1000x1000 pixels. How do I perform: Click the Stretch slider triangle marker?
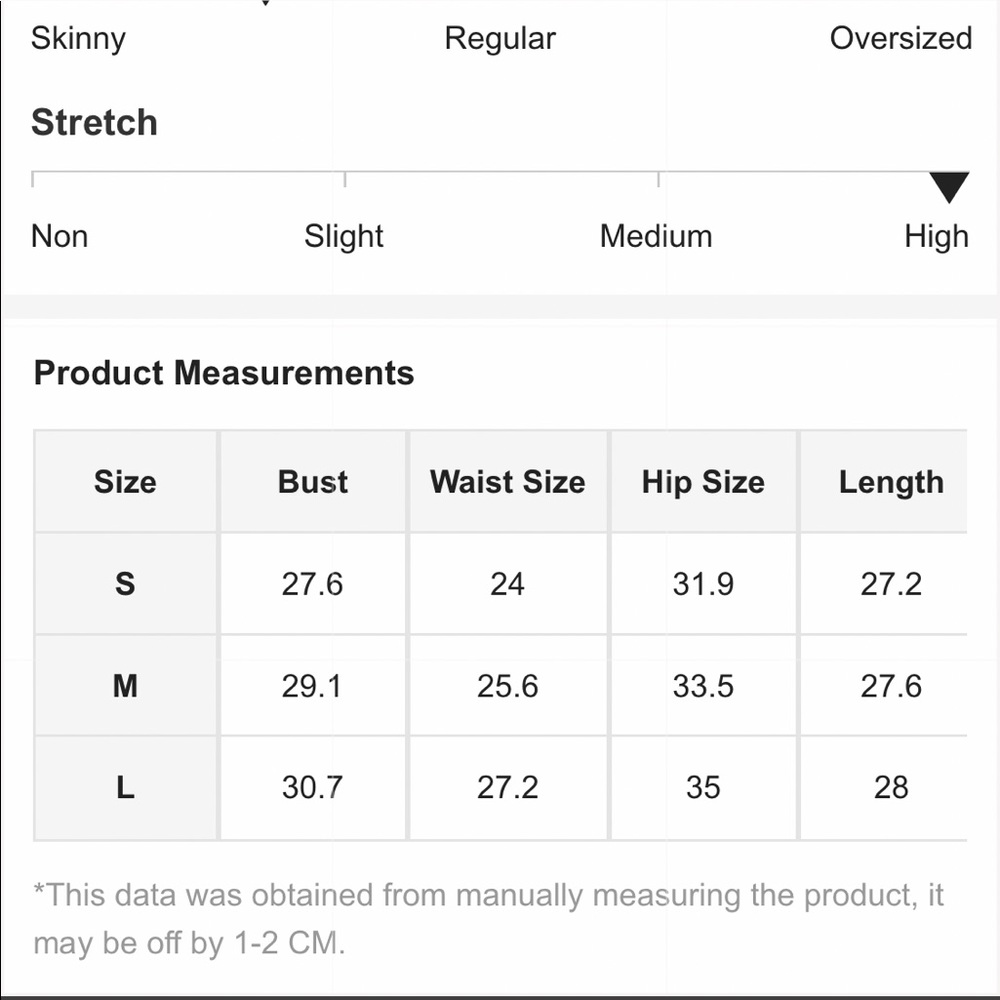pyautogui.click(x=949, y=187)
